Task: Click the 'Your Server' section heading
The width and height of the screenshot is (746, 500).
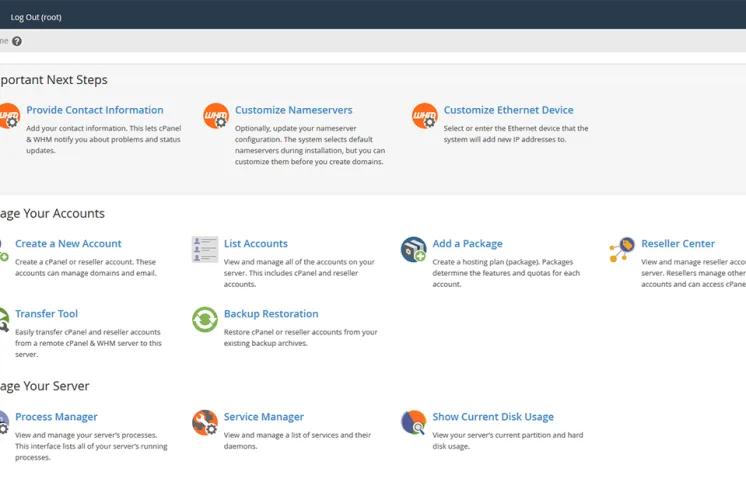Action: [56, 386]
